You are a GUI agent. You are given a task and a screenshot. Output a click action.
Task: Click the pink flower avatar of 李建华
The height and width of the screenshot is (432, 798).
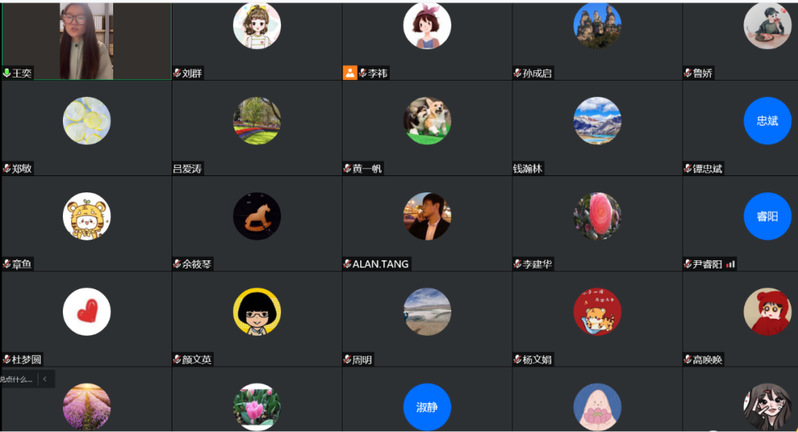(x=597, y=216)
